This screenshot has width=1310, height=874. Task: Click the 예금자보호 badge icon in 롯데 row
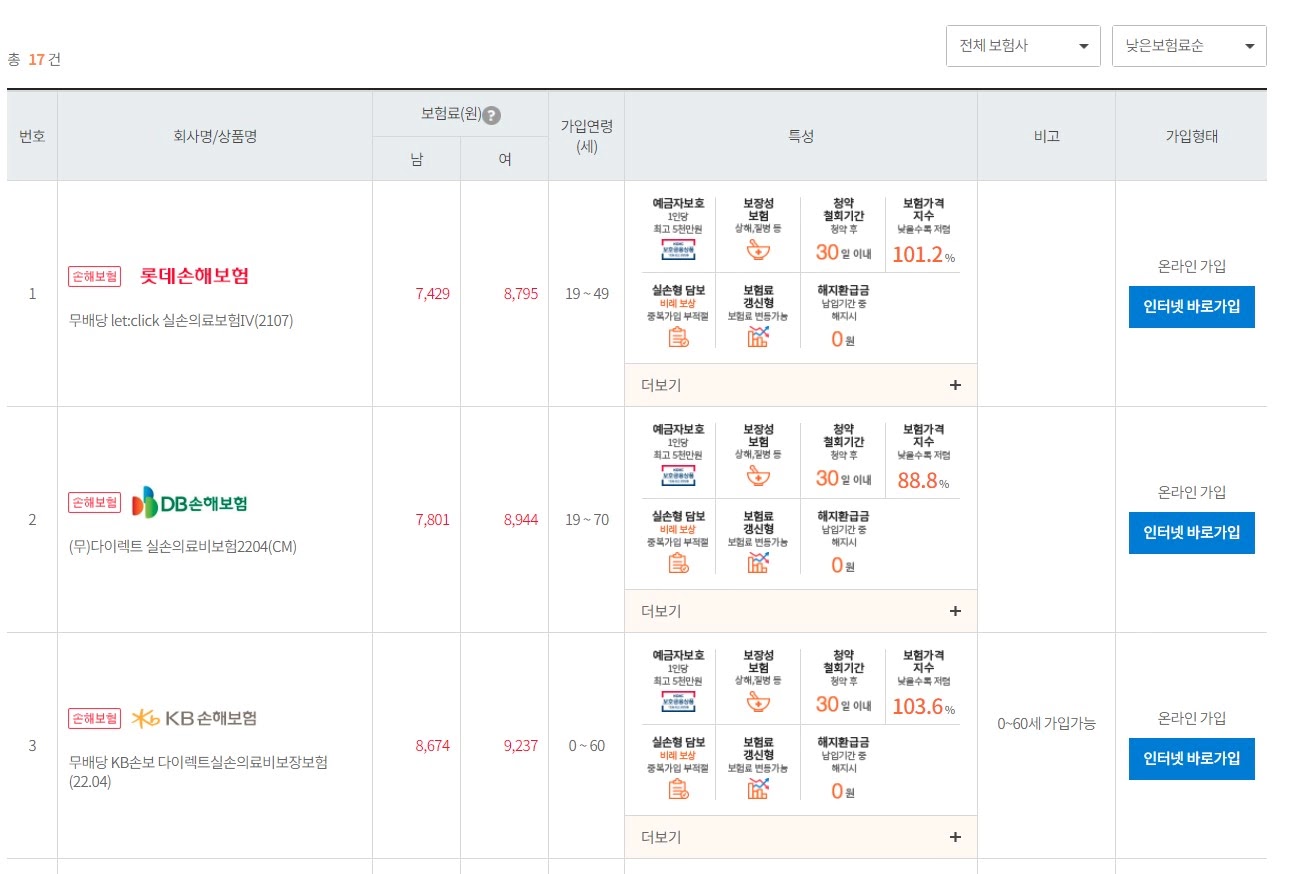point(678,250)
